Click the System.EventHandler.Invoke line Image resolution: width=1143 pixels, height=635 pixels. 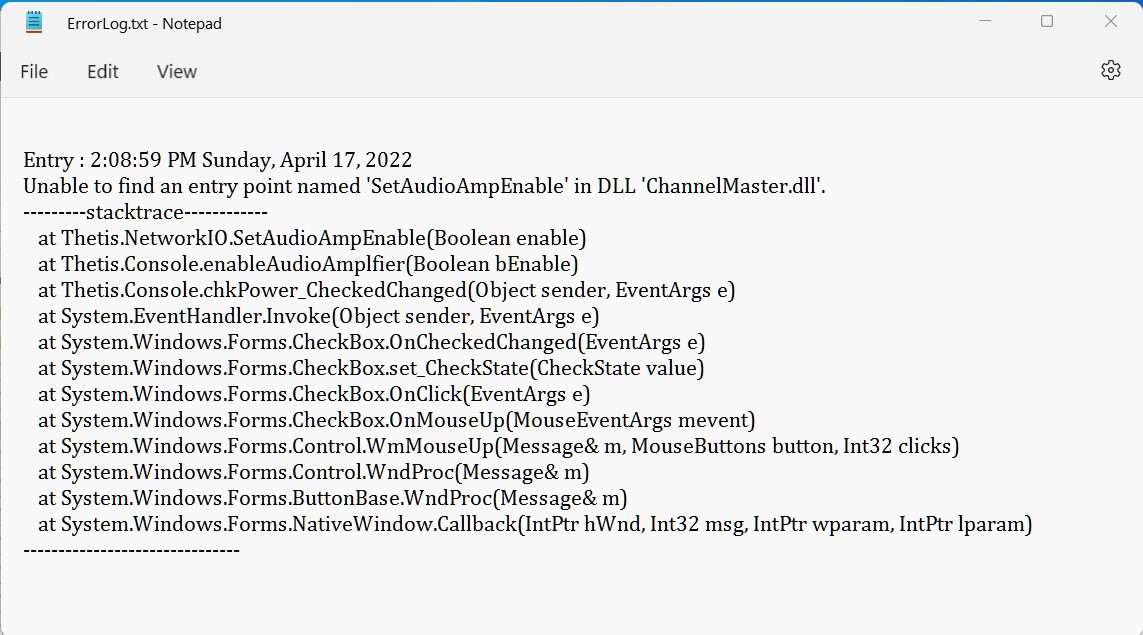coord(319,316)
